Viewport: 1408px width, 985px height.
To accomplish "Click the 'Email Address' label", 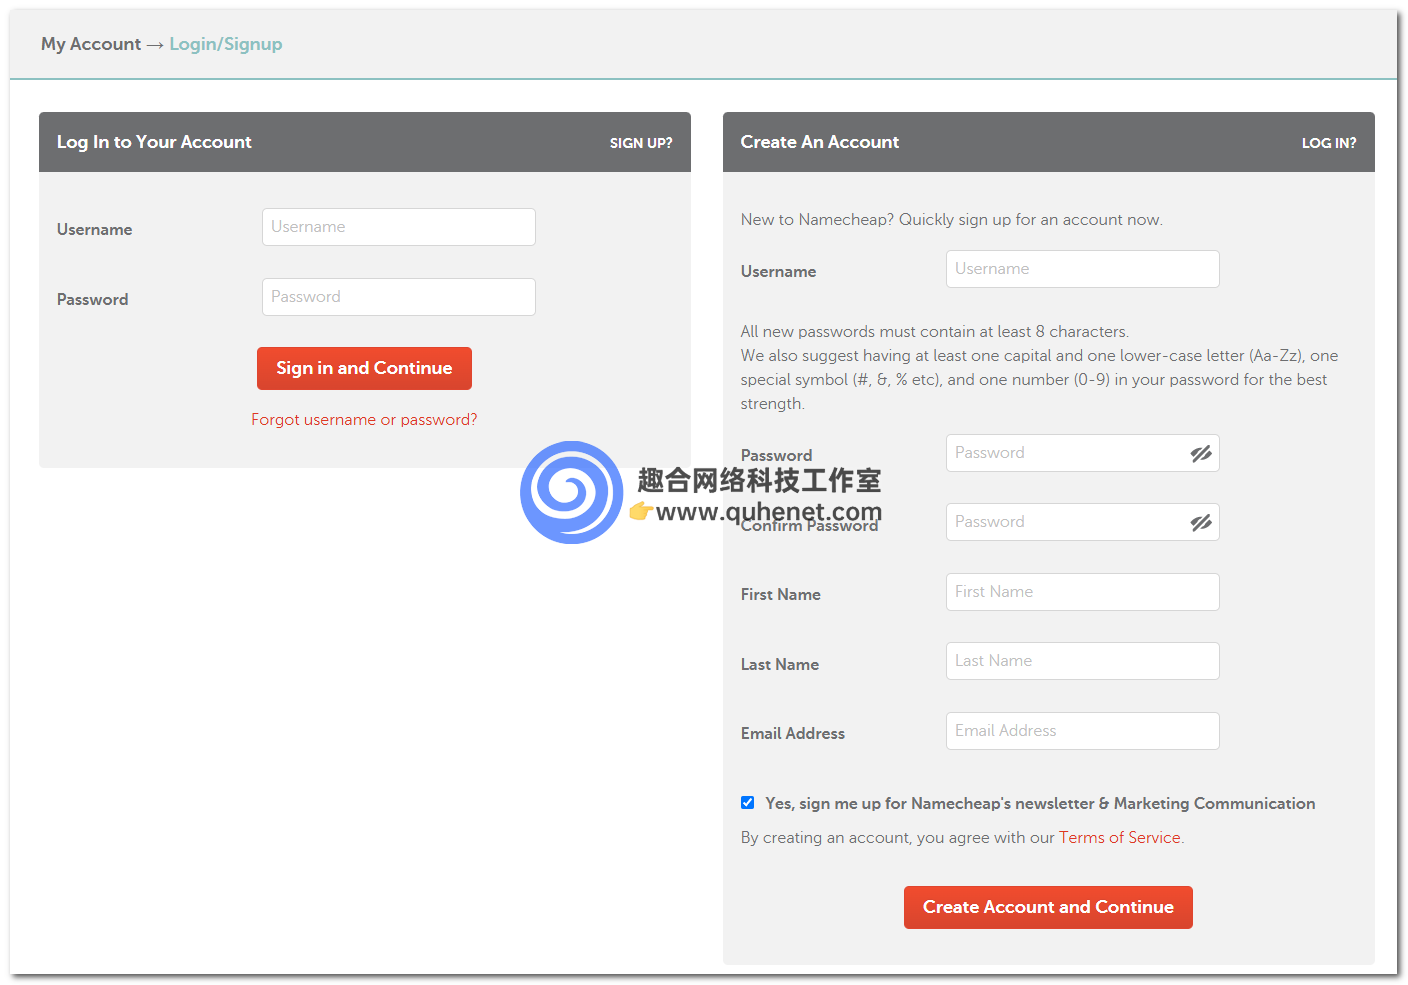I will click(793, 733).
